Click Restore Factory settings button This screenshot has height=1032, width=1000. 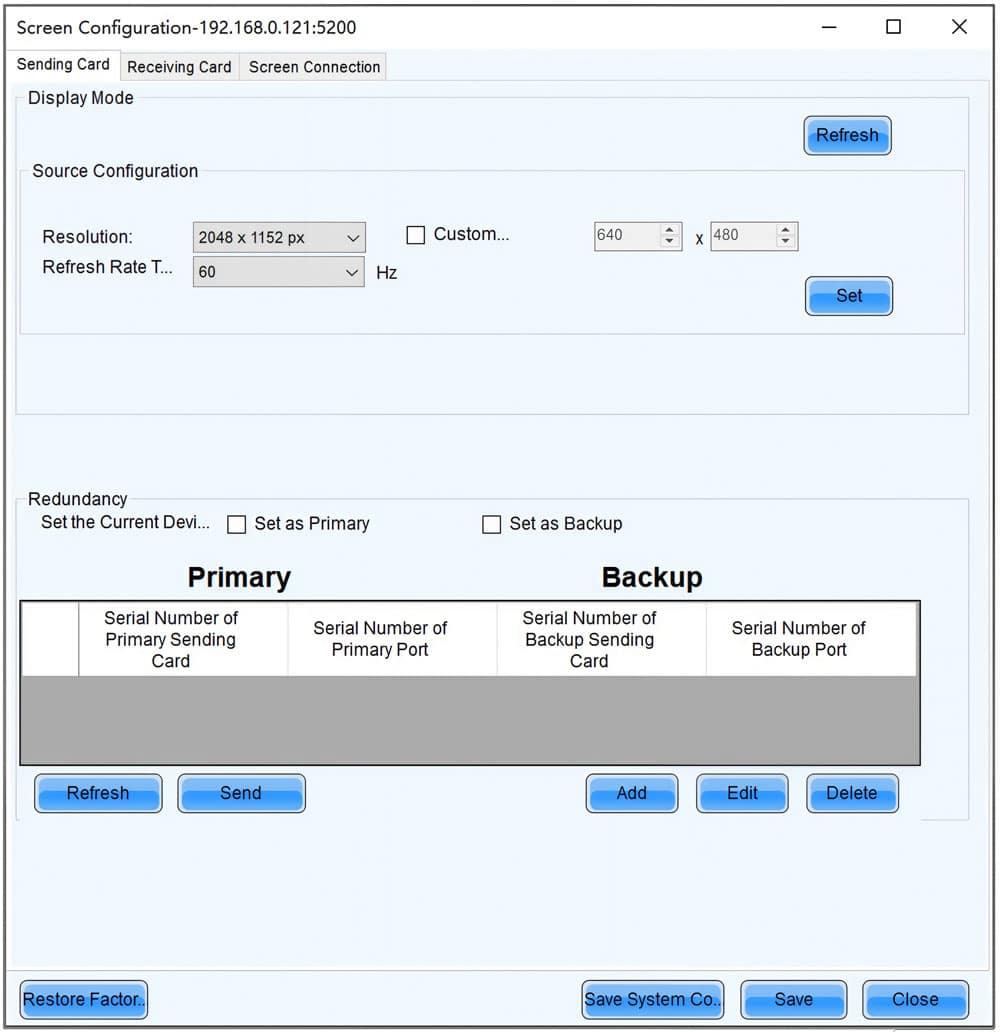click(x=84, y=1000)
